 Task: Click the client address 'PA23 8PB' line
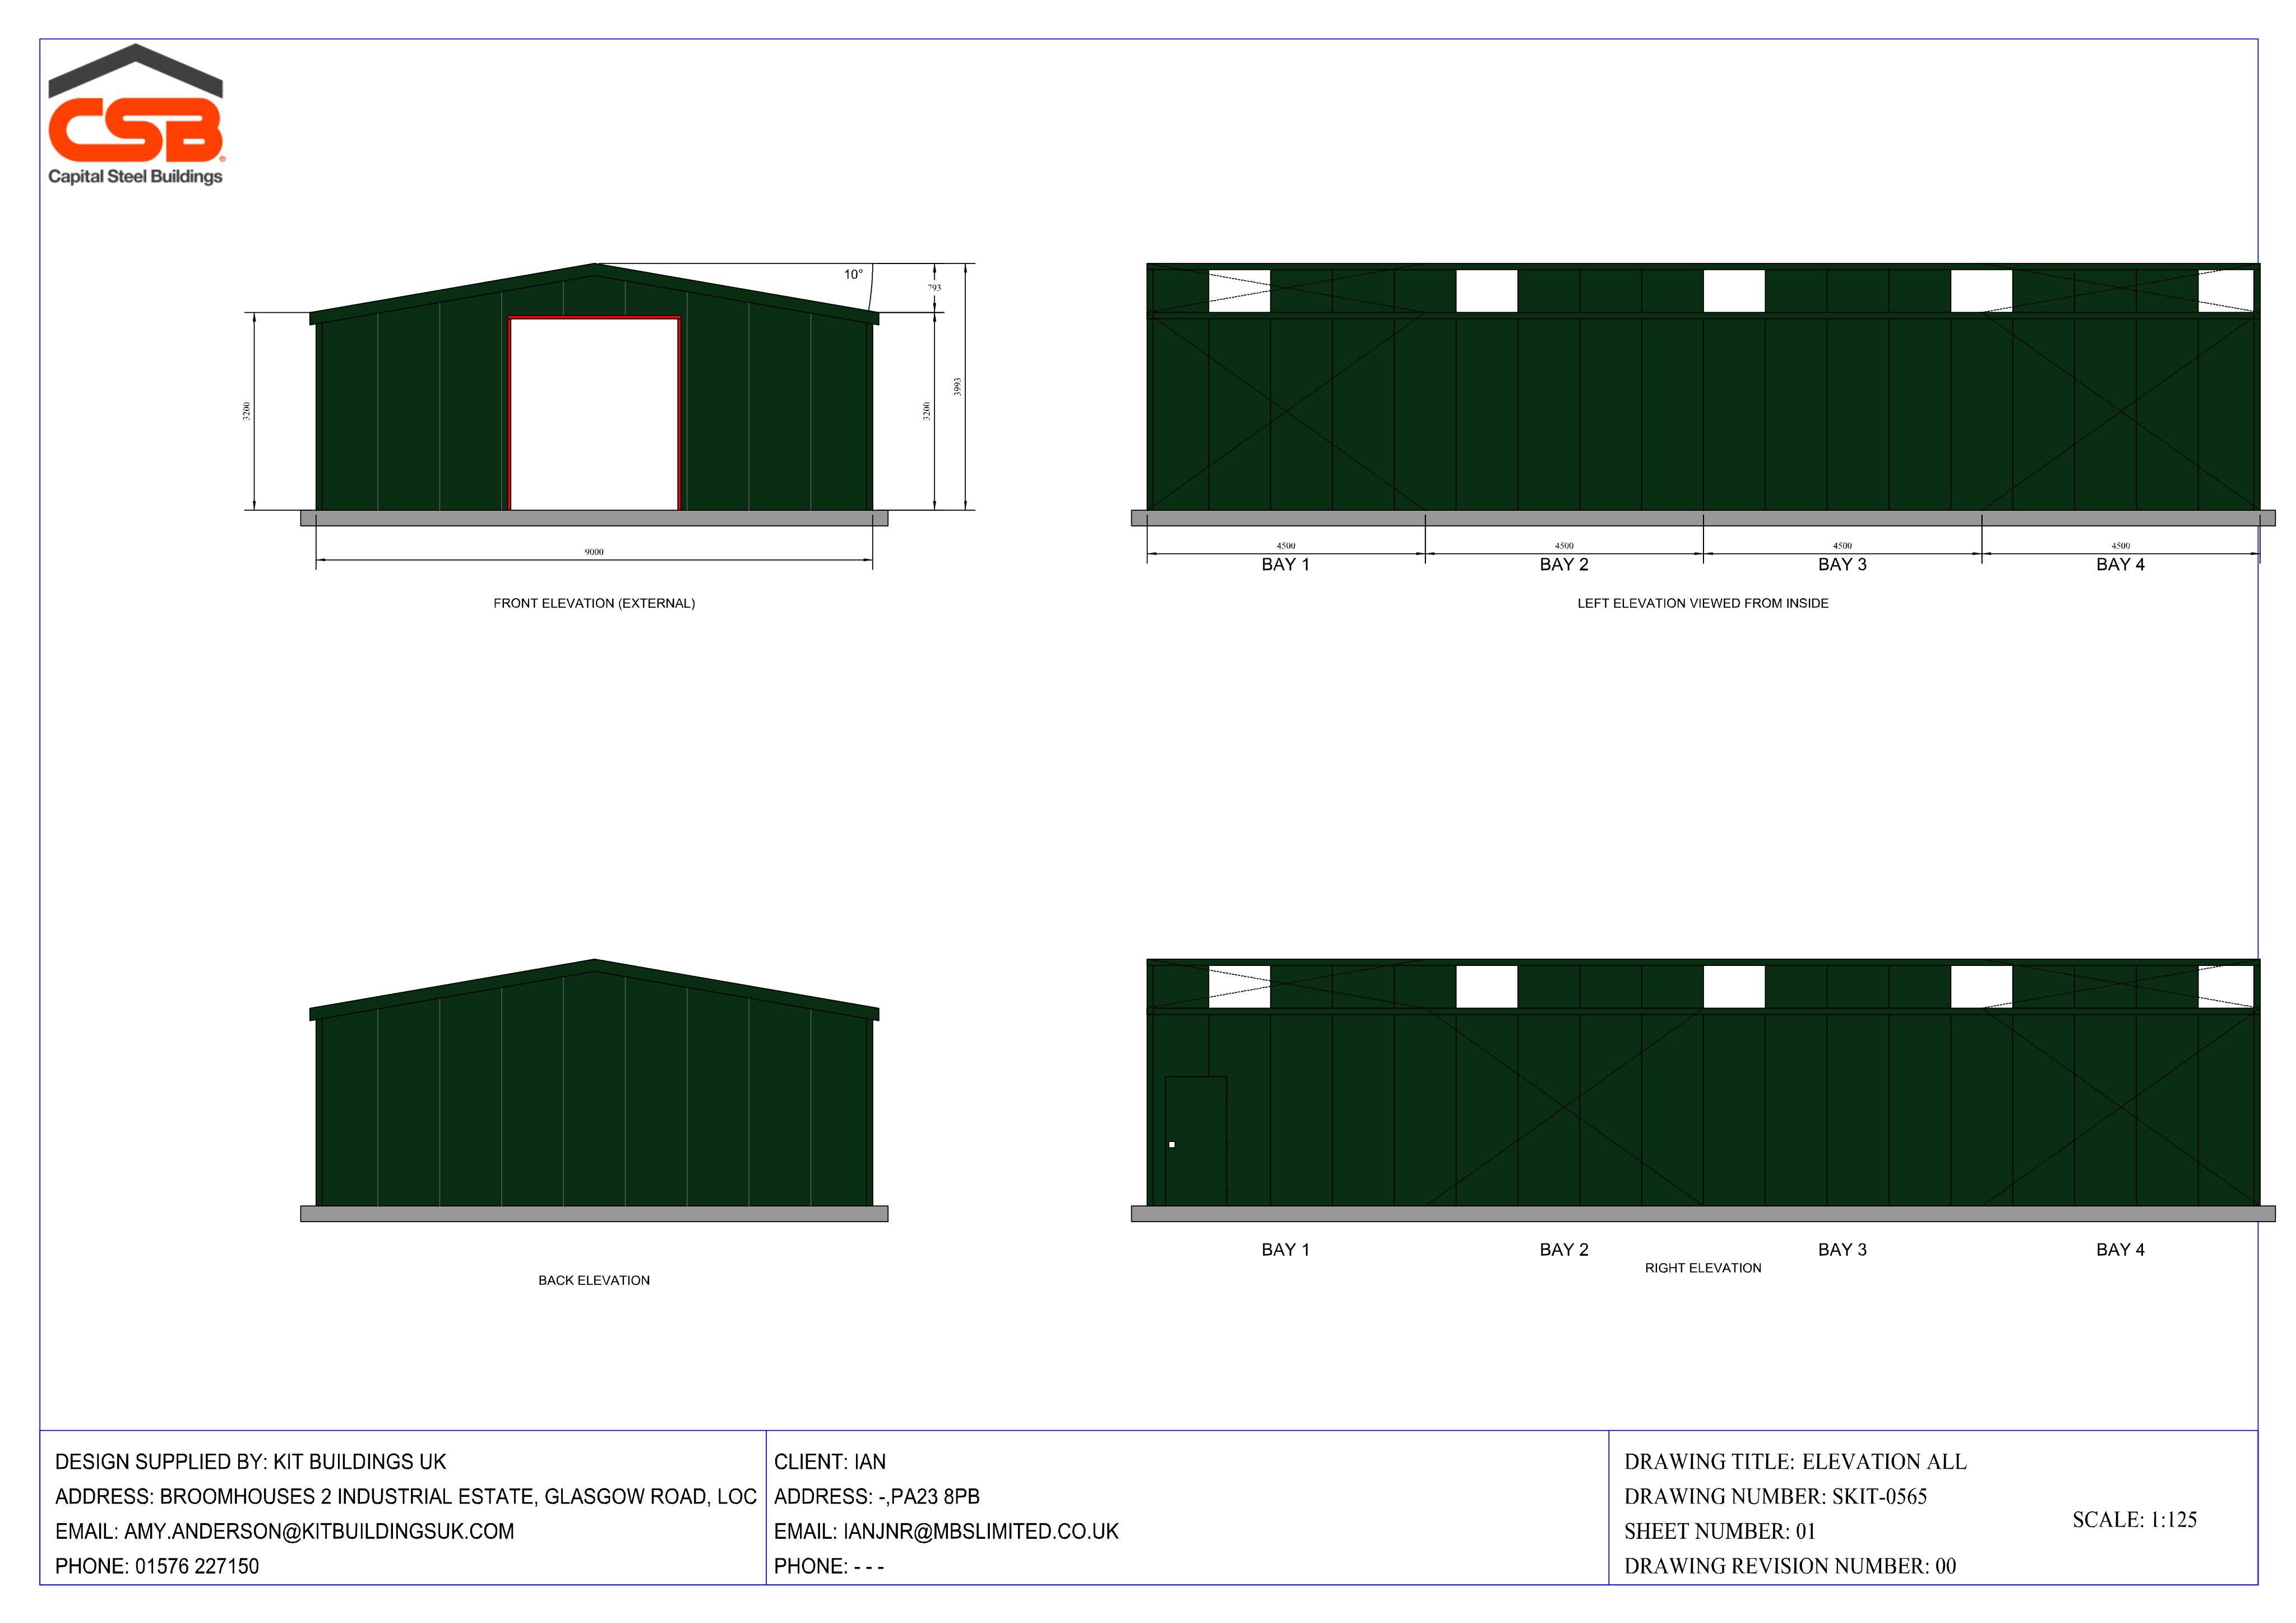877,1497
